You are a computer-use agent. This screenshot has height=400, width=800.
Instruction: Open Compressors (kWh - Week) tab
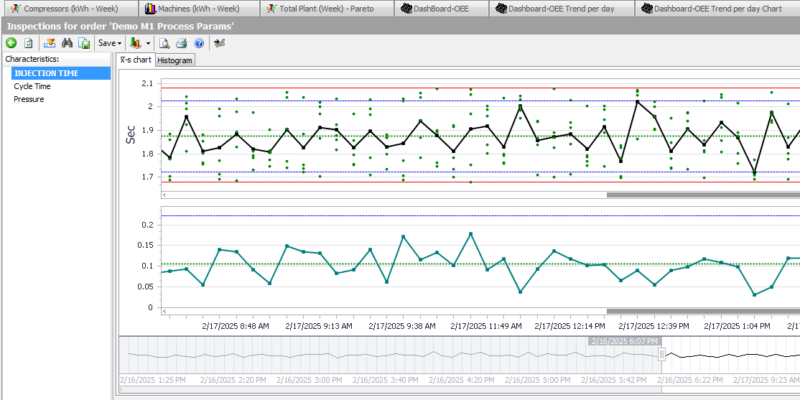69,9
